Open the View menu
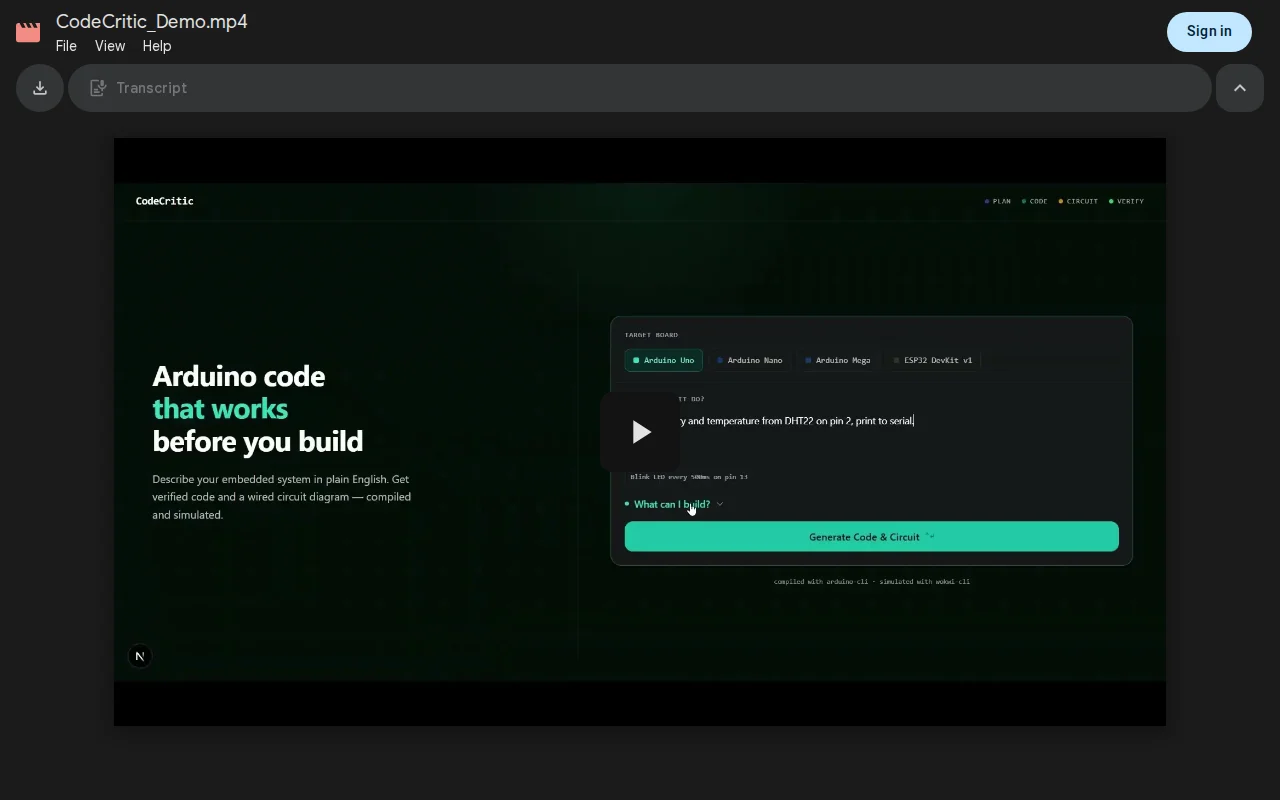1280x800 pixels. 110,46
